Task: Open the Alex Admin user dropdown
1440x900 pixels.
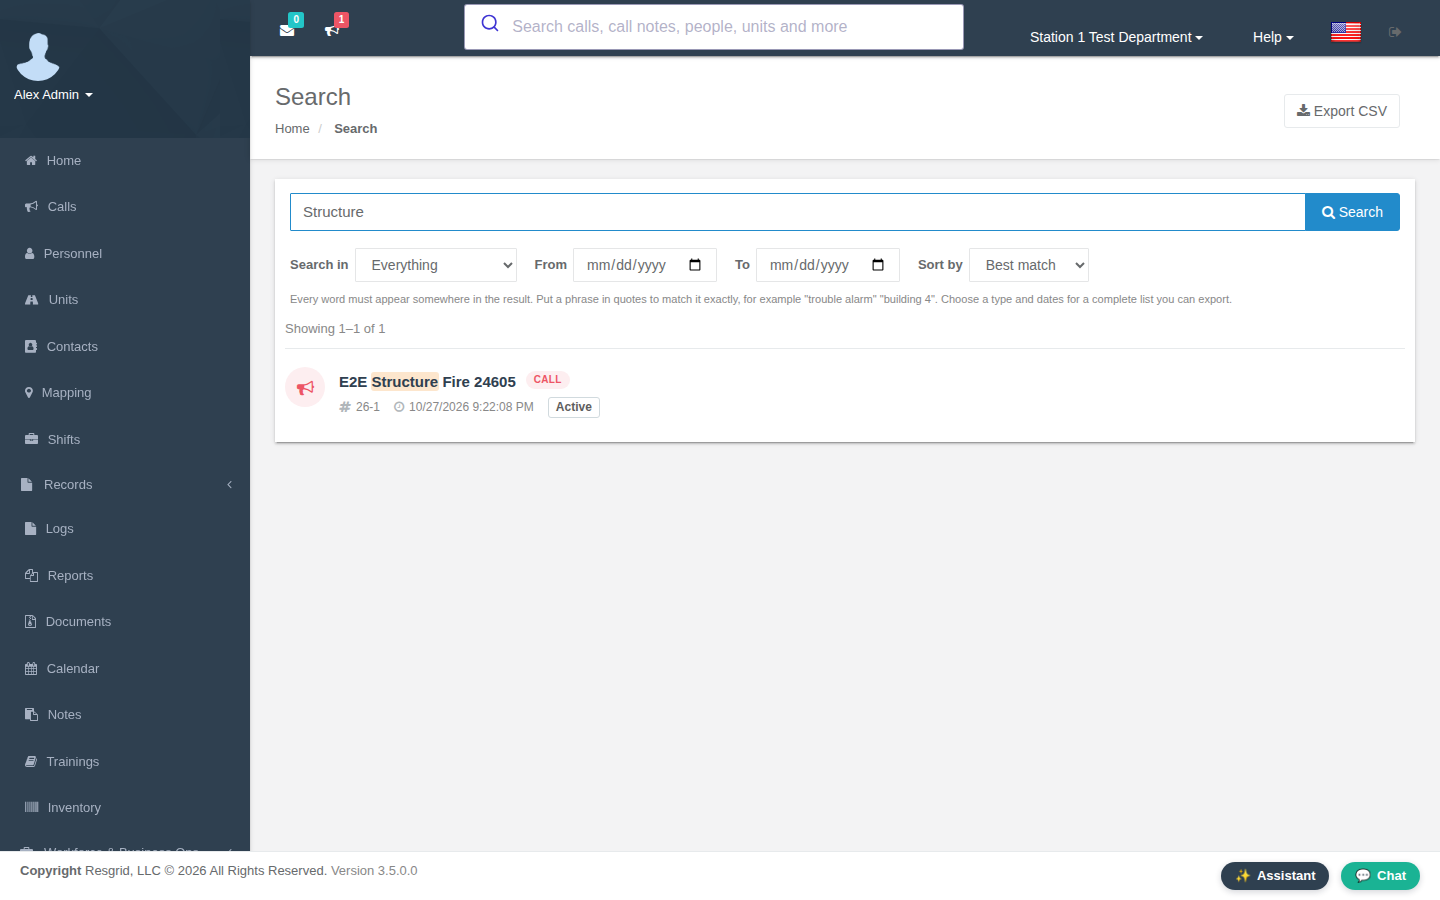Action: point(53,95)
